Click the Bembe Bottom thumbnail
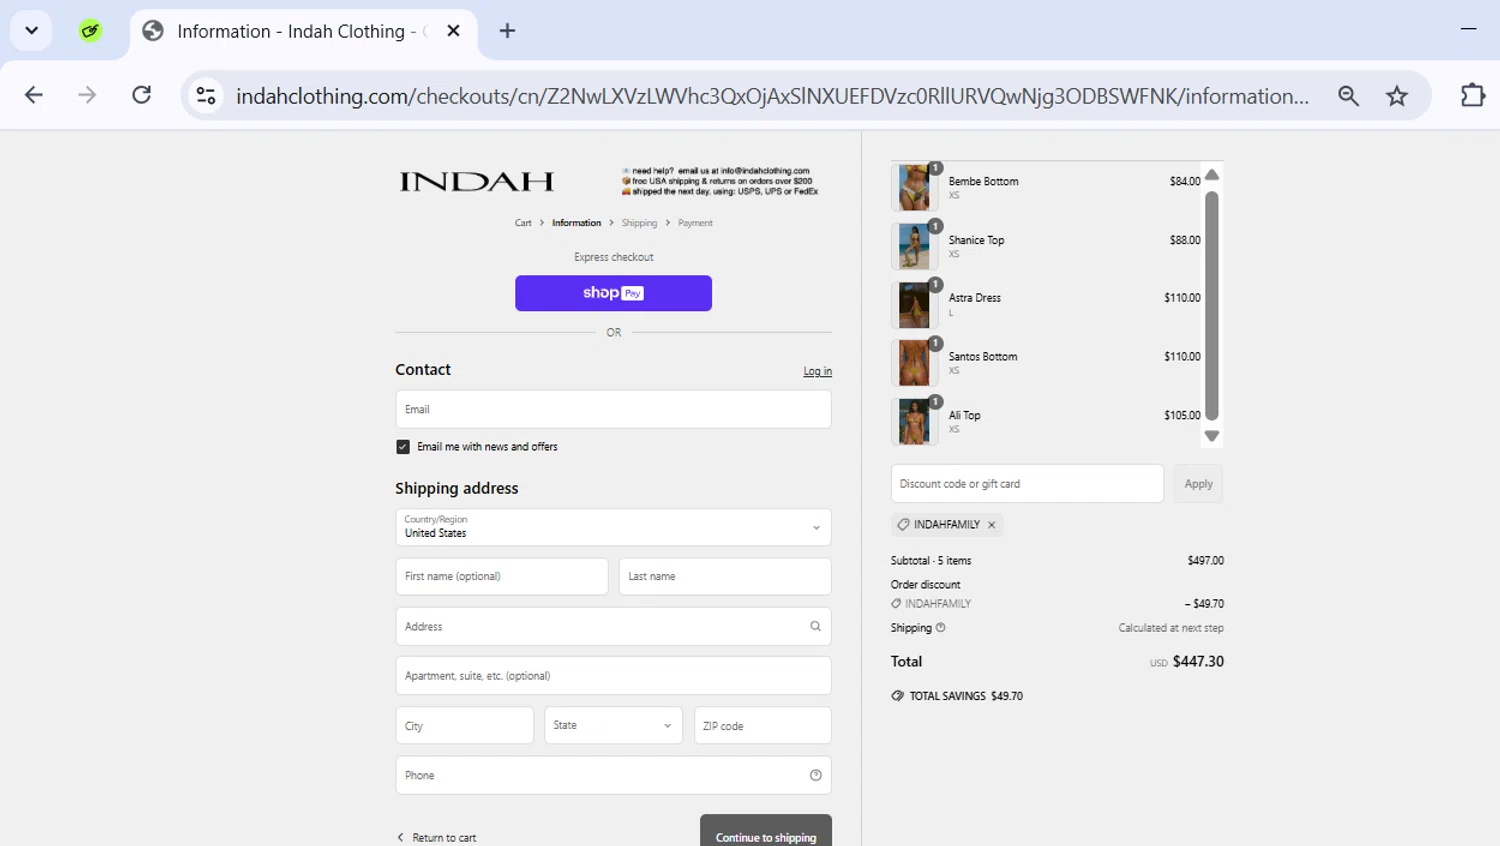1500x846 pixels. click(x=914, y=187)
